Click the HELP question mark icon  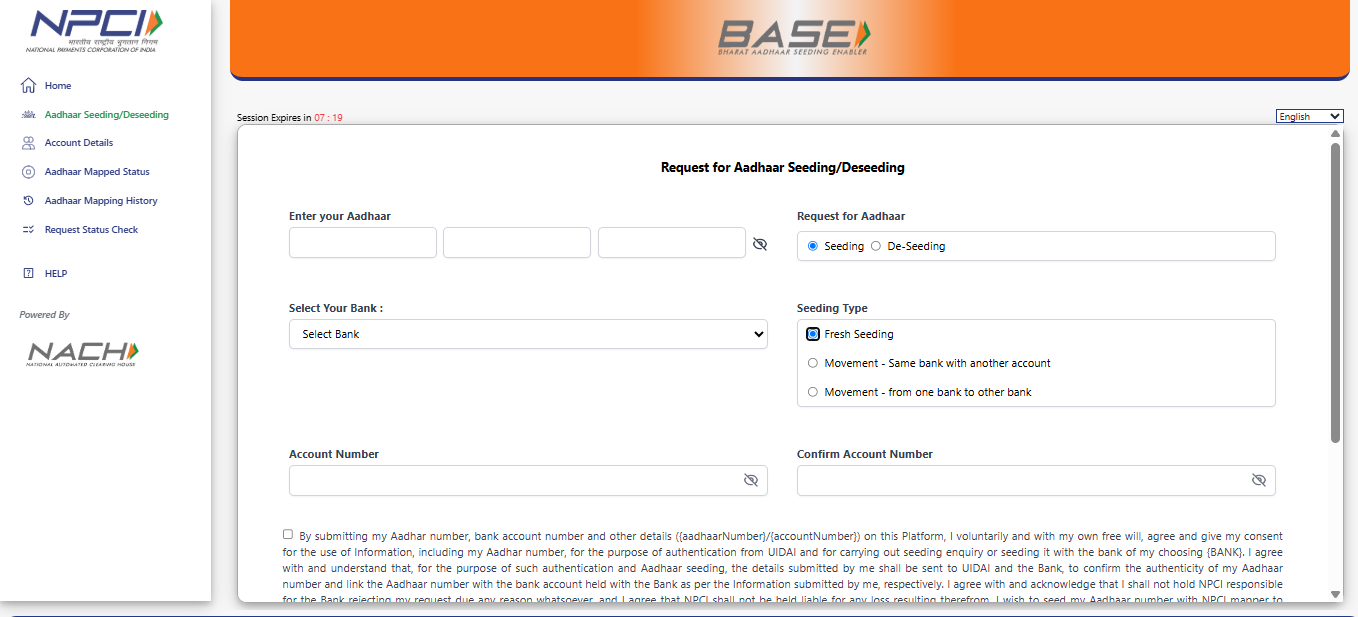click(28, 273)
